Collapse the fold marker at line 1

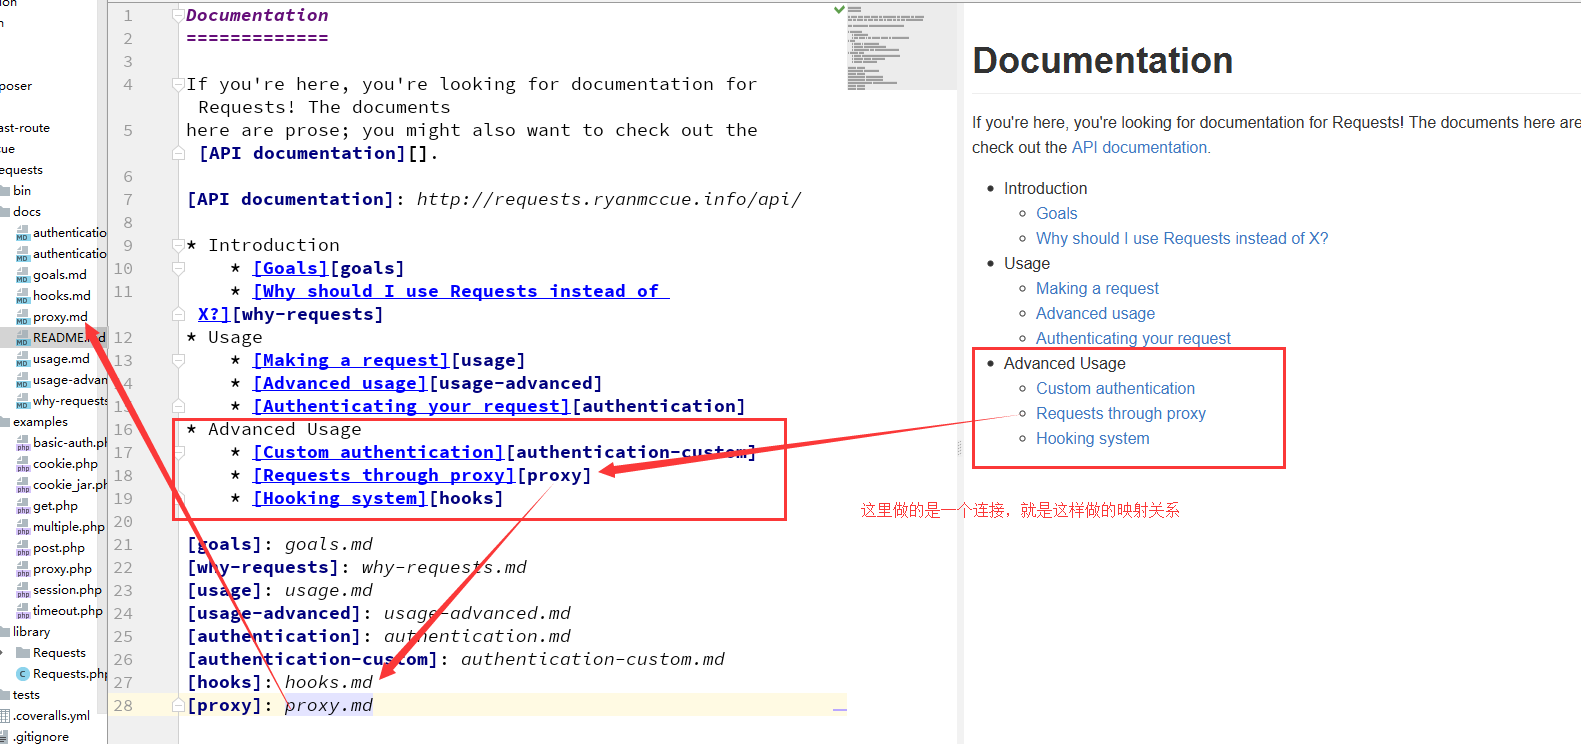click(178, 16)
